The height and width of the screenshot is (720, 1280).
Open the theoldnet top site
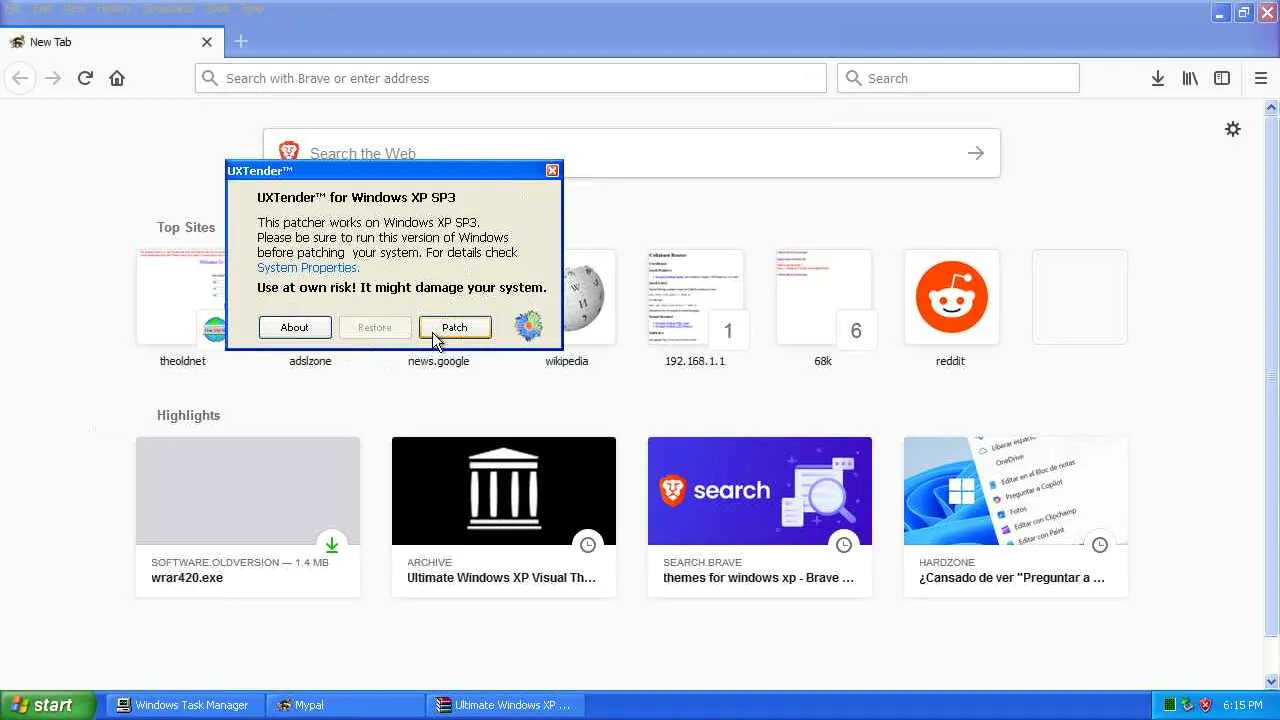coord(183,308)
